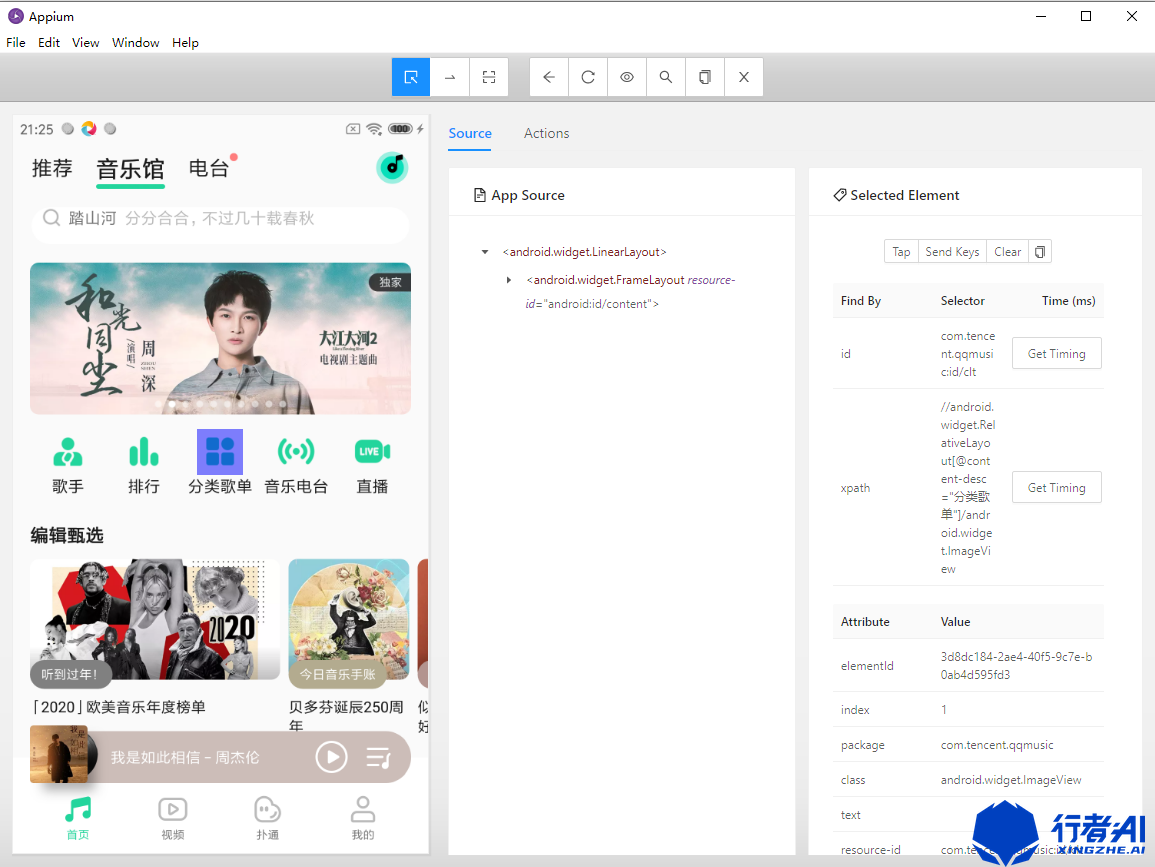
Task: Click the Tap button
Action: click(902, 252)
